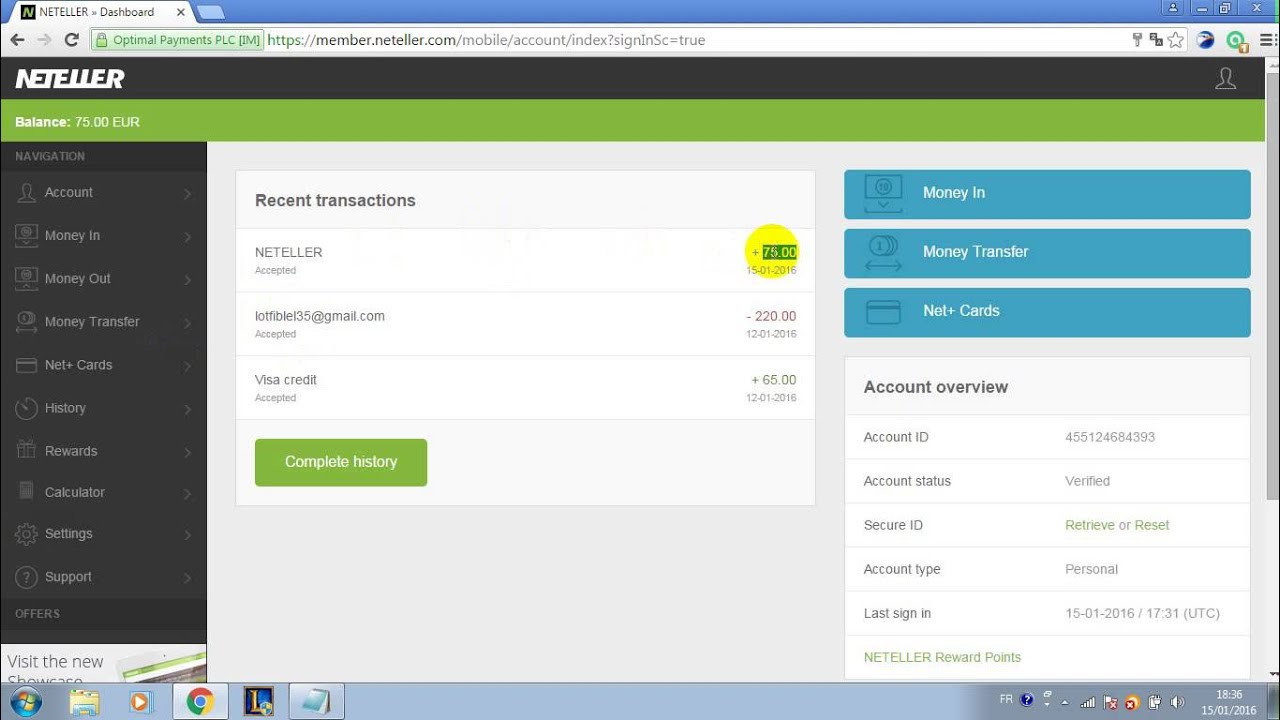The height and width of the screenshot is (720, 1280).
Task: Open Settings in navigation
Action: click(103, 534)
